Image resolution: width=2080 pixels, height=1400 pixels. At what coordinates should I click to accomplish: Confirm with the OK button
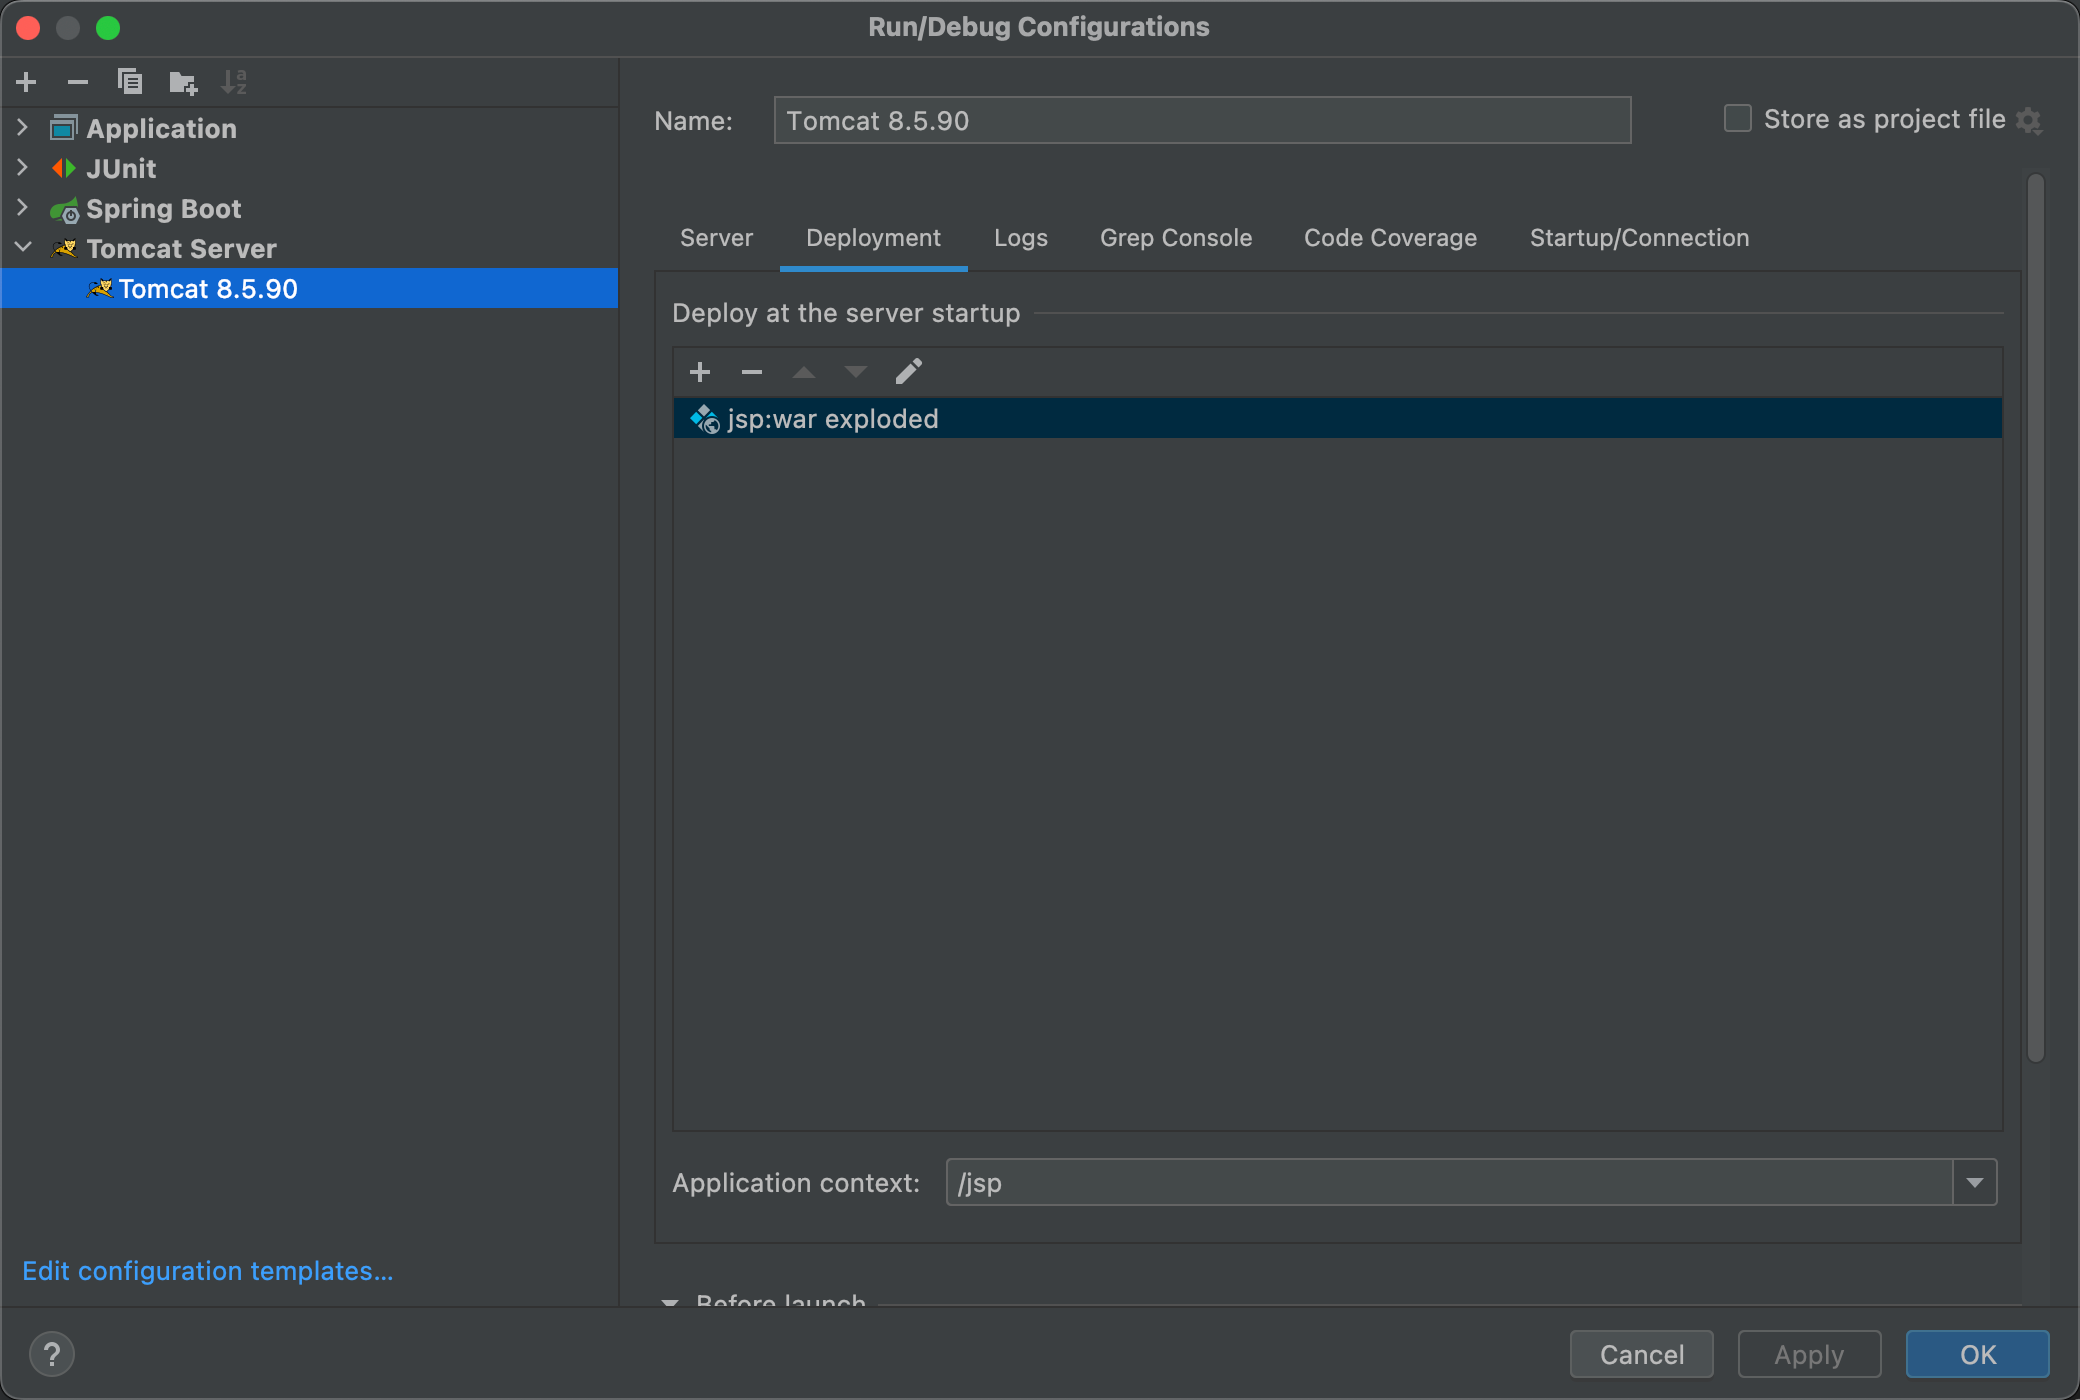click(1978, 1354)
